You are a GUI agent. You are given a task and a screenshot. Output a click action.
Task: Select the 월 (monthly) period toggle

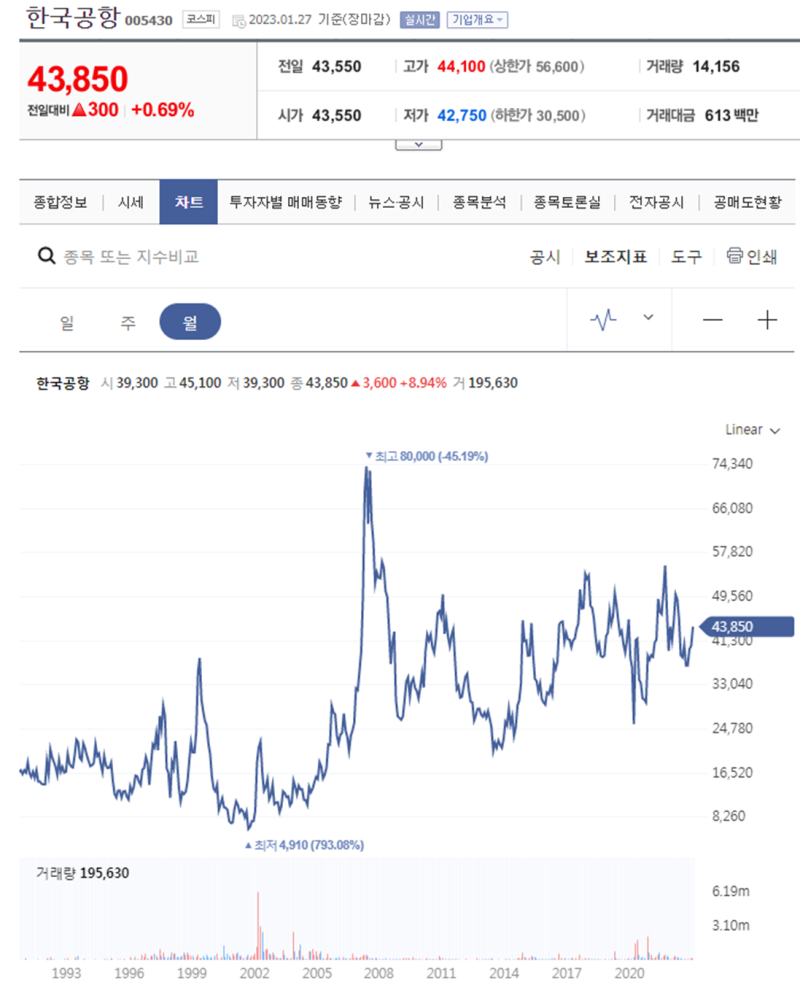189,321
